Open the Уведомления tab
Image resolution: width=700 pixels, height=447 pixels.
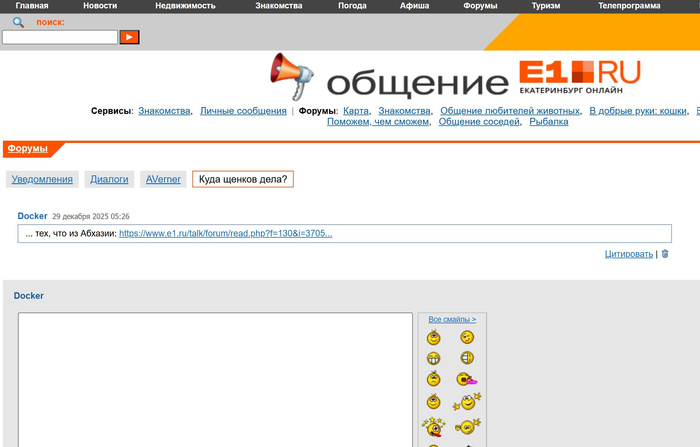click(x=42, y=180)
